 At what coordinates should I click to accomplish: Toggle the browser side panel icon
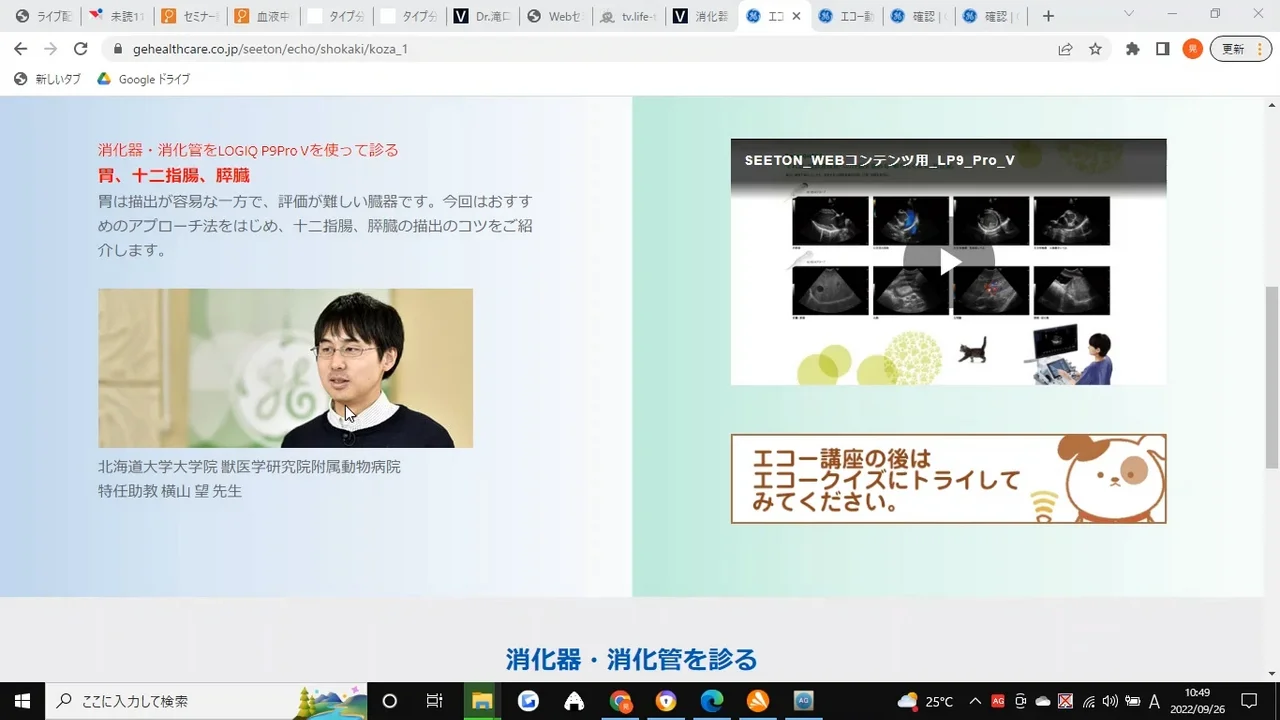pyautogui.click(x=1162, y=49)
